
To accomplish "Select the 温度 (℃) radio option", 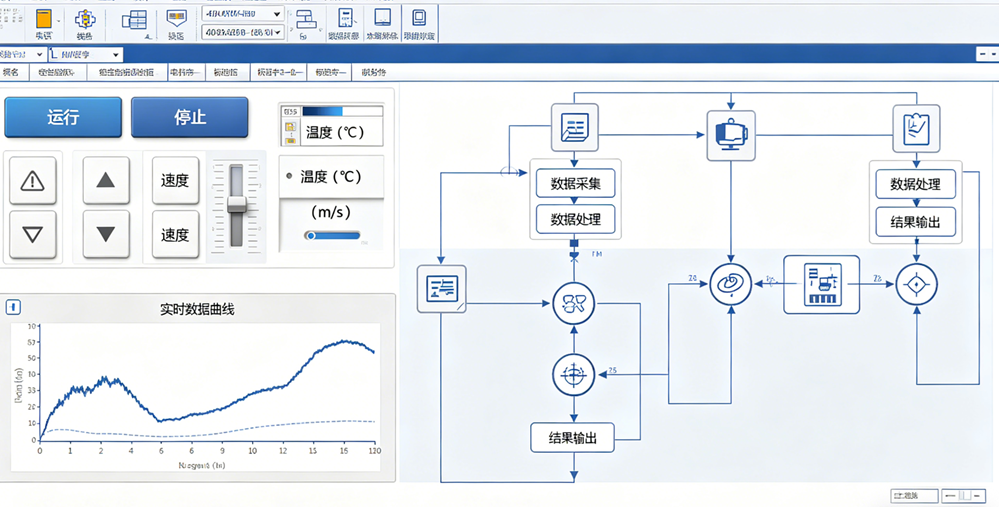I will (290, 177).
